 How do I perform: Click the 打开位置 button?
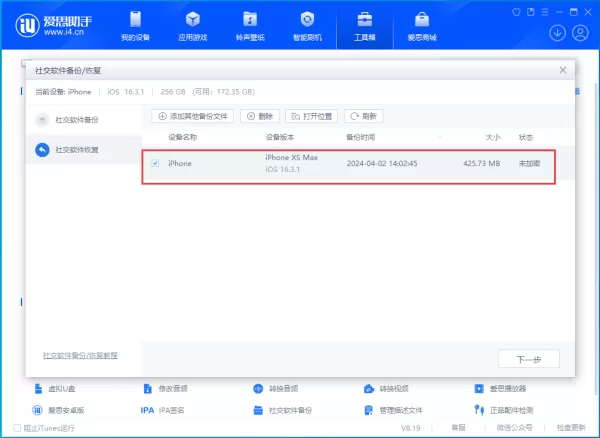pyautogui.click(x=311, y=116)
